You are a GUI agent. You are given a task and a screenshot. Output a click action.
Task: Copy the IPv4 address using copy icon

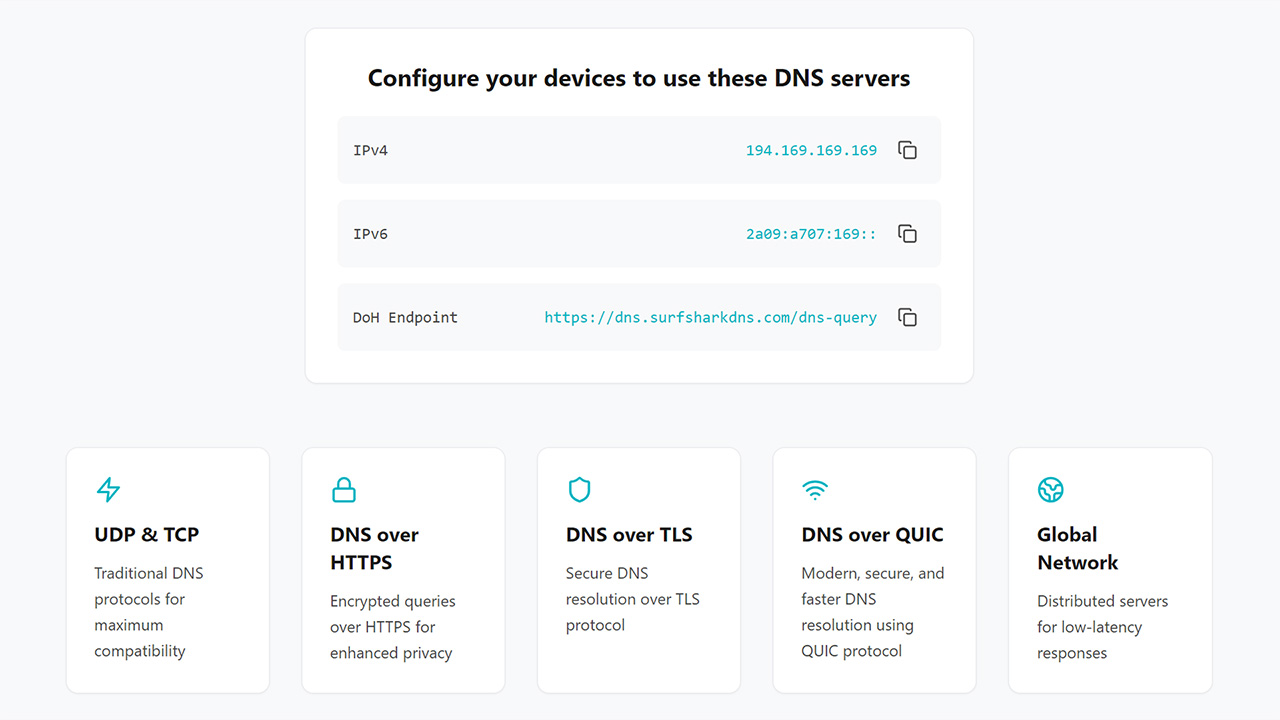click(x=907, y=150)
